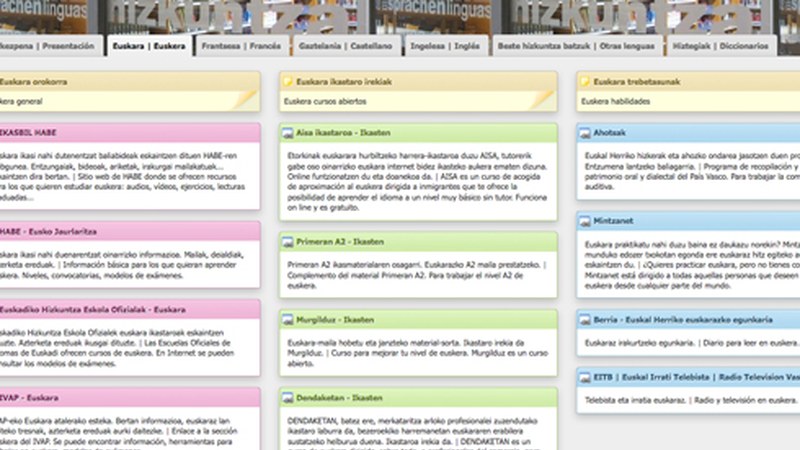Open the Aisa ikastaroa - Ikasten link
The width and height of the screenshot is (800, 450).
point(343,133)
